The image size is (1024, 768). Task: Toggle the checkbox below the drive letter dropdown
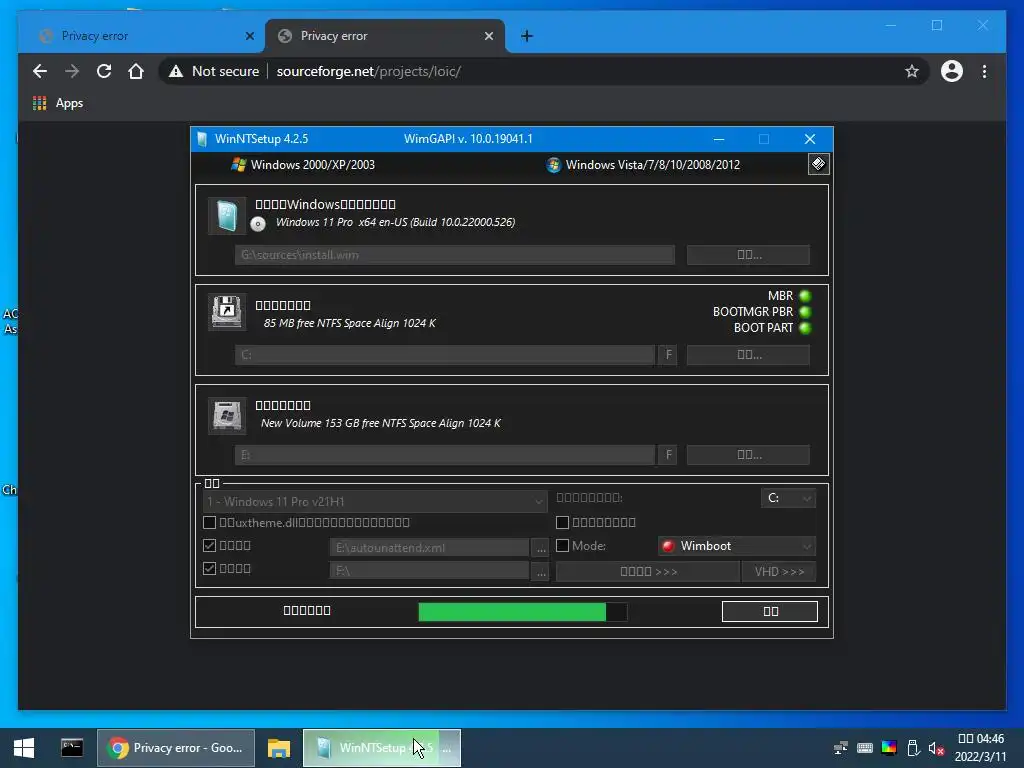562,522
